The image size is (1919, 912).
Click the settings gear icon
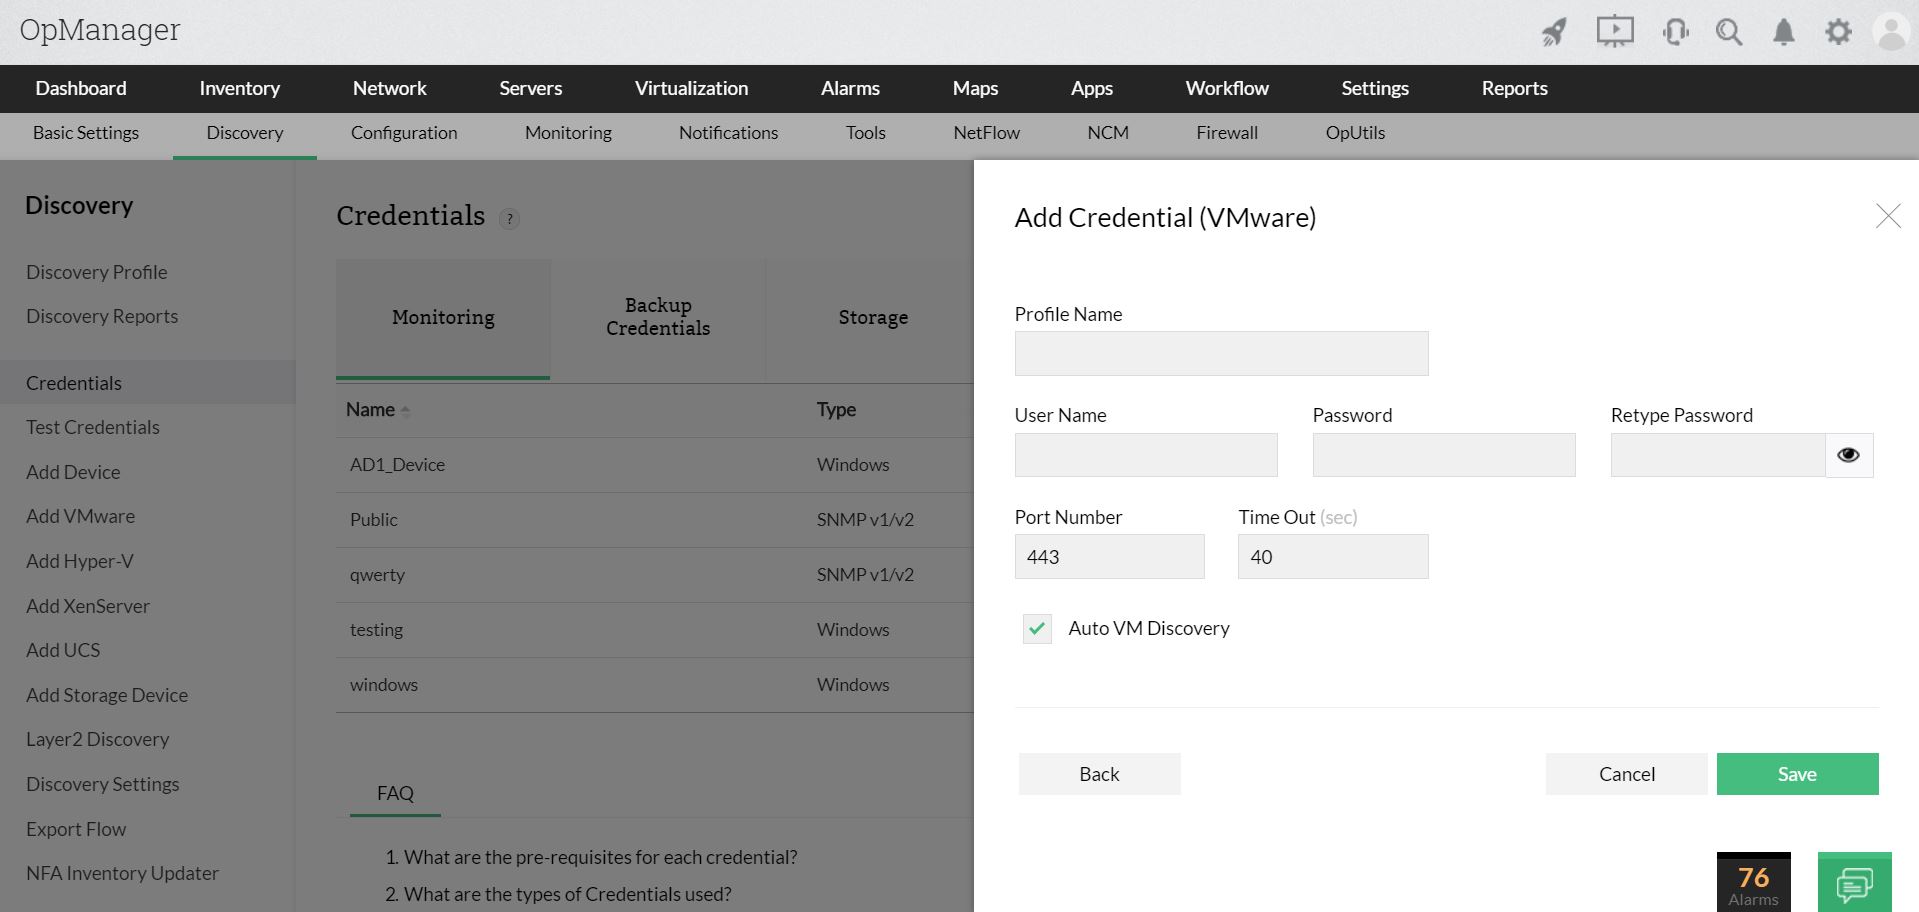[x=1838, y=32]
